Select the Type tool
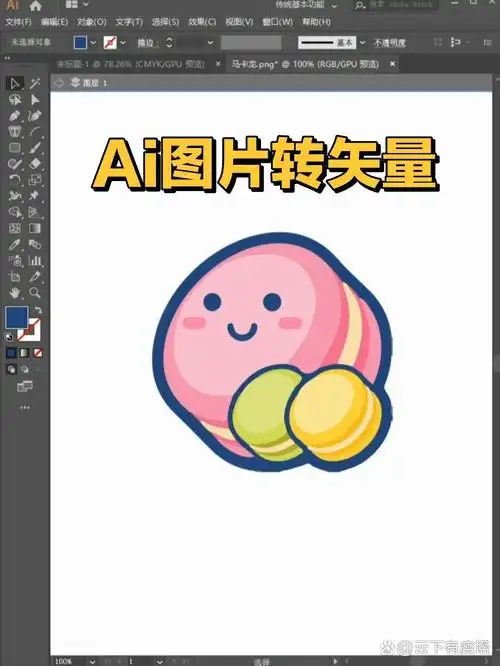 click(x=15, y=132)
